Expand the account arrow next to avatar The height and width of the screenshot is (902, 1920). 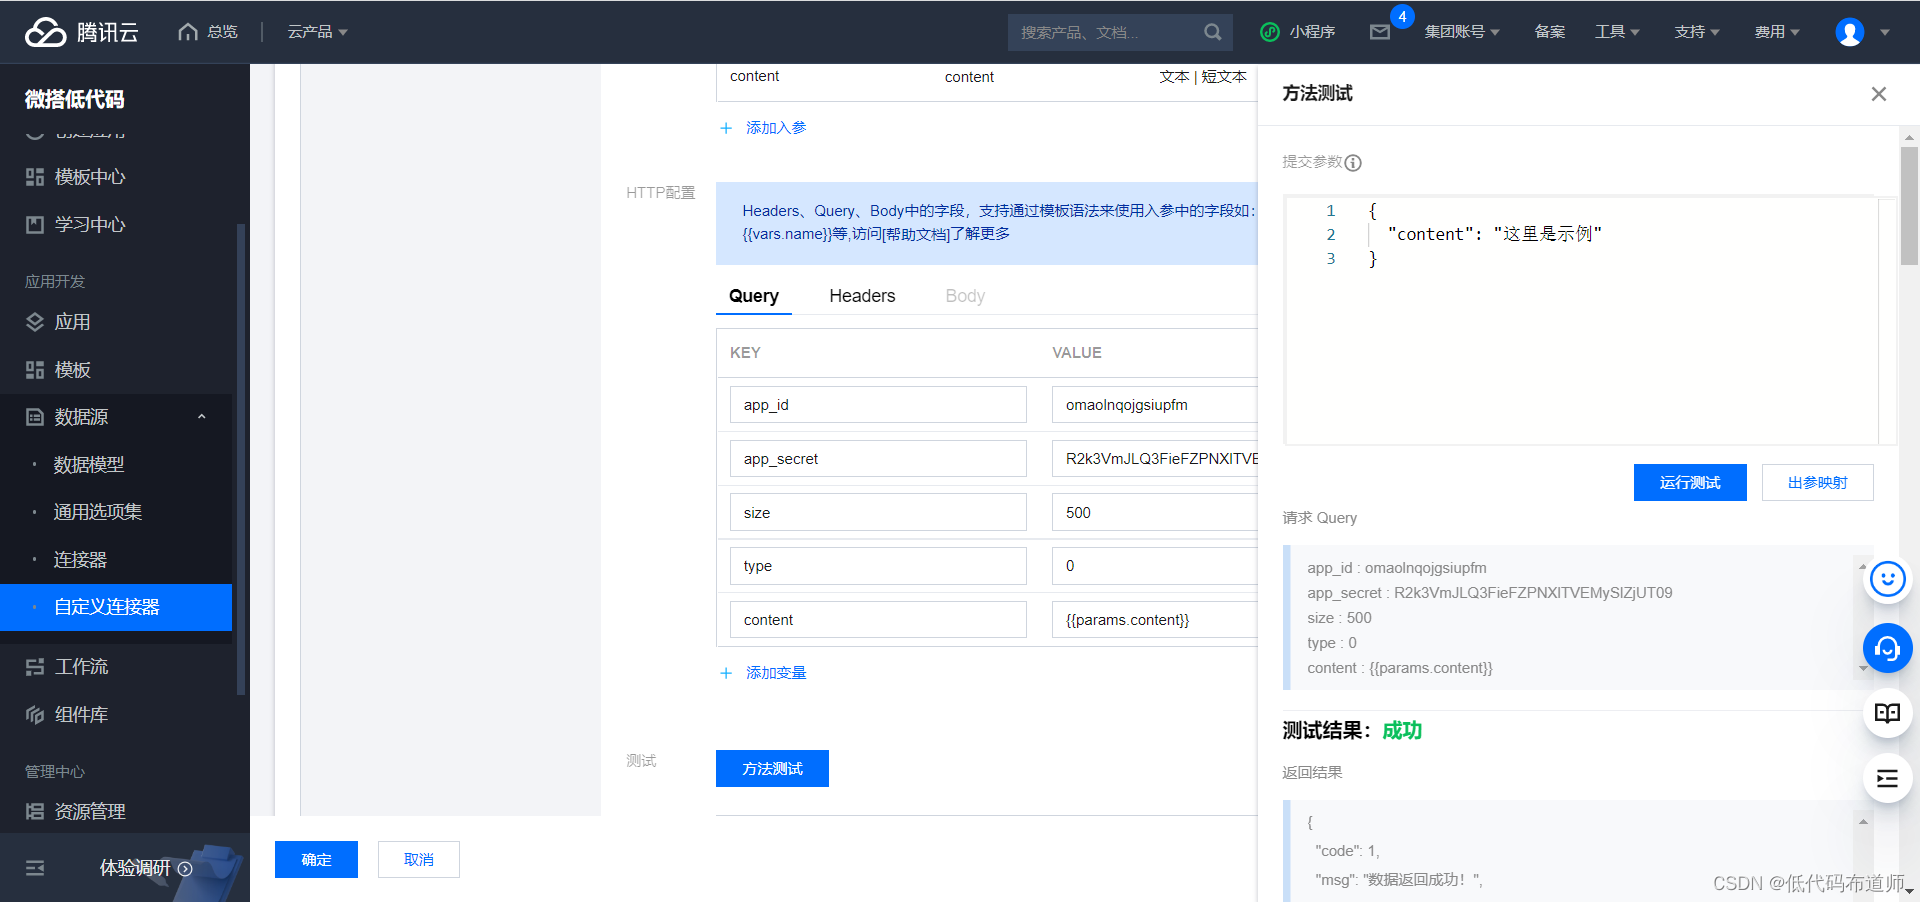click(1885, 32)
